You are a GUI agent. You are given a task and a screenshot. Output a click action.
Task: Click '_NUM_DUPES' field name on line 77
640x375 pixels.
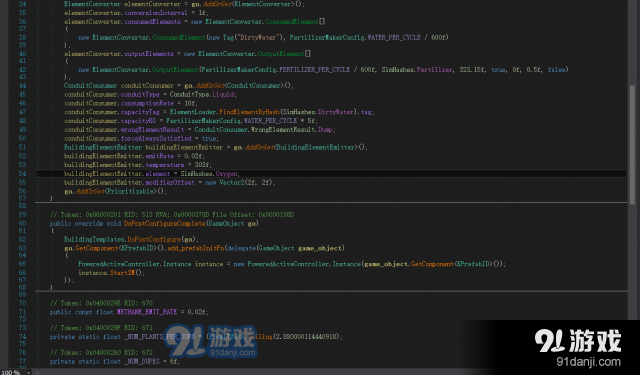click(x=142, y=362)
